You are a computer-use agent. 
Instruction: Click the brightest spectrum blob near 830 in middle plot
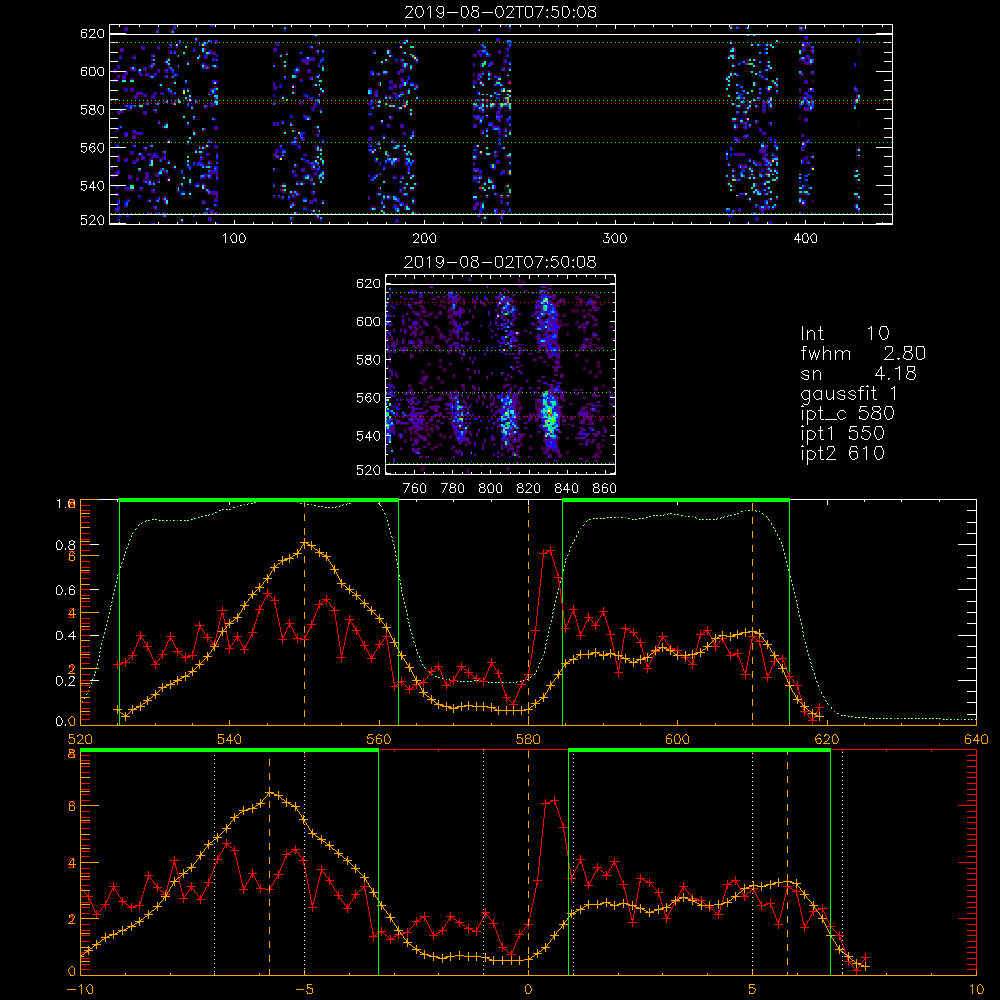[549, 416]
